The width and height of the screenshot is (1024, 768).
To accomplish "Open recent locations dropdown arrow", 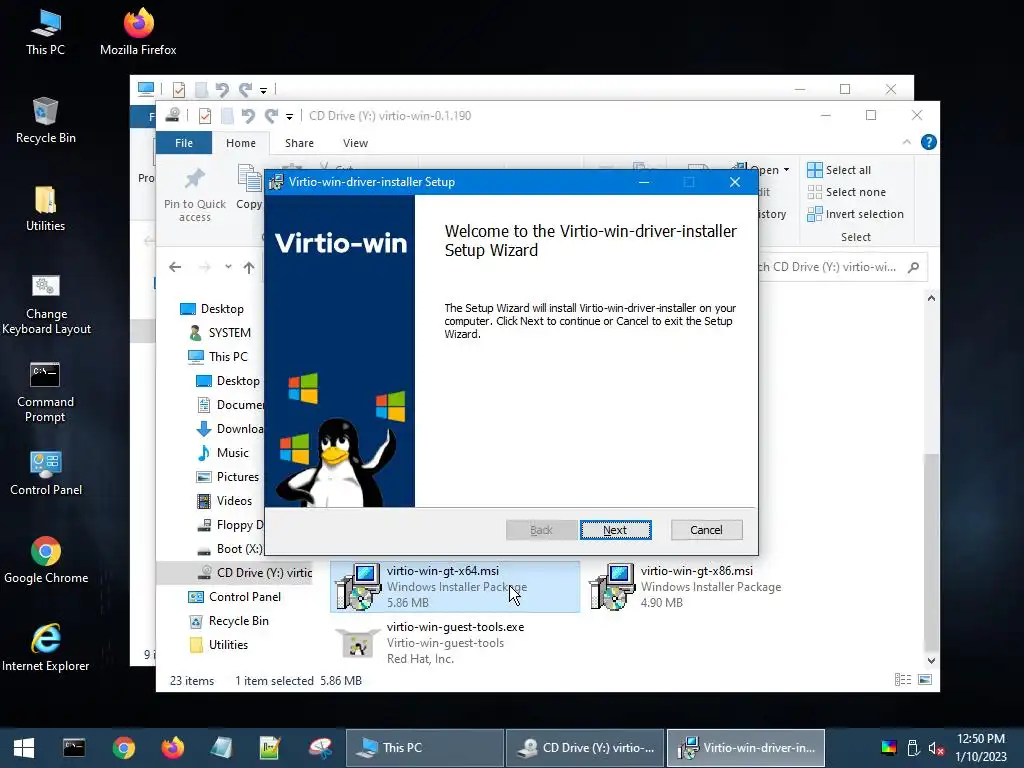I will 228,267.
